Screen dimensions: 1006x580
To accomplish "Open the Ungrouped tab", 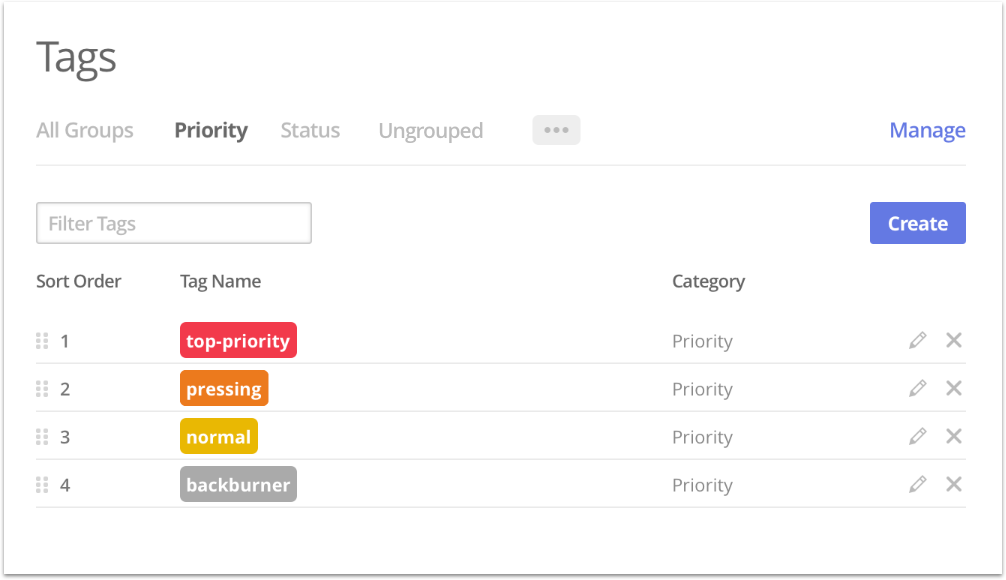I will (x=430, y=131).
